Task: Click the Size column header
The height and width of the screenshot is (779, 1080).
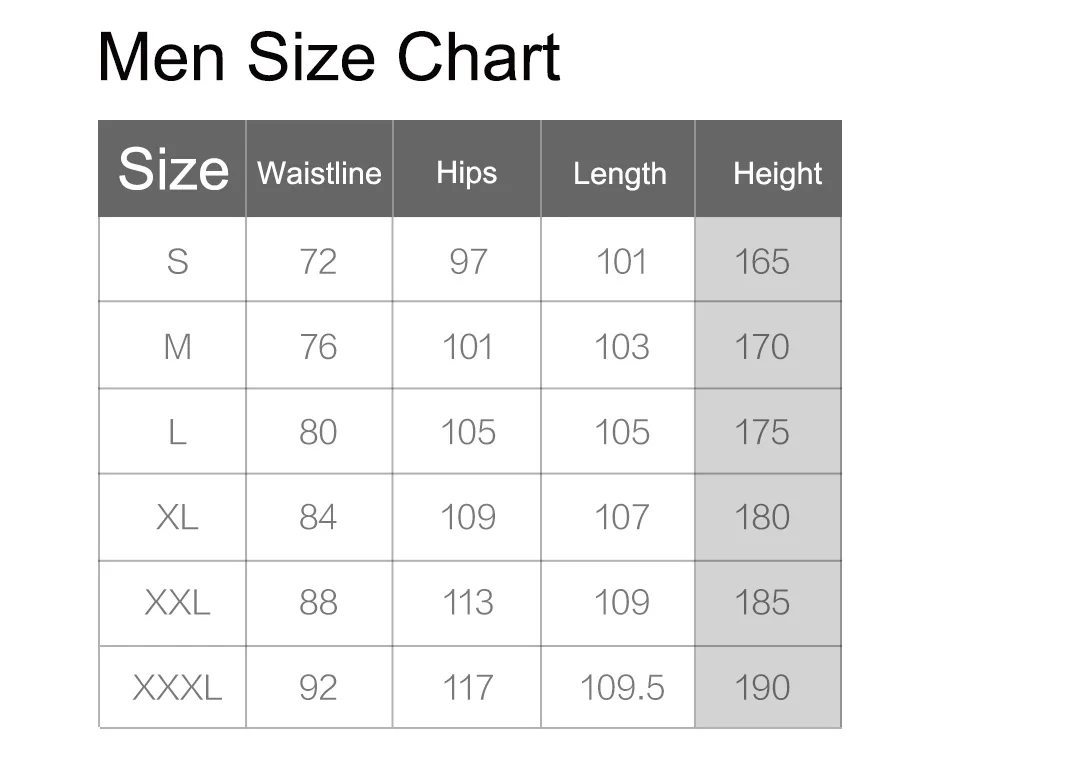Action: [173, 169]
